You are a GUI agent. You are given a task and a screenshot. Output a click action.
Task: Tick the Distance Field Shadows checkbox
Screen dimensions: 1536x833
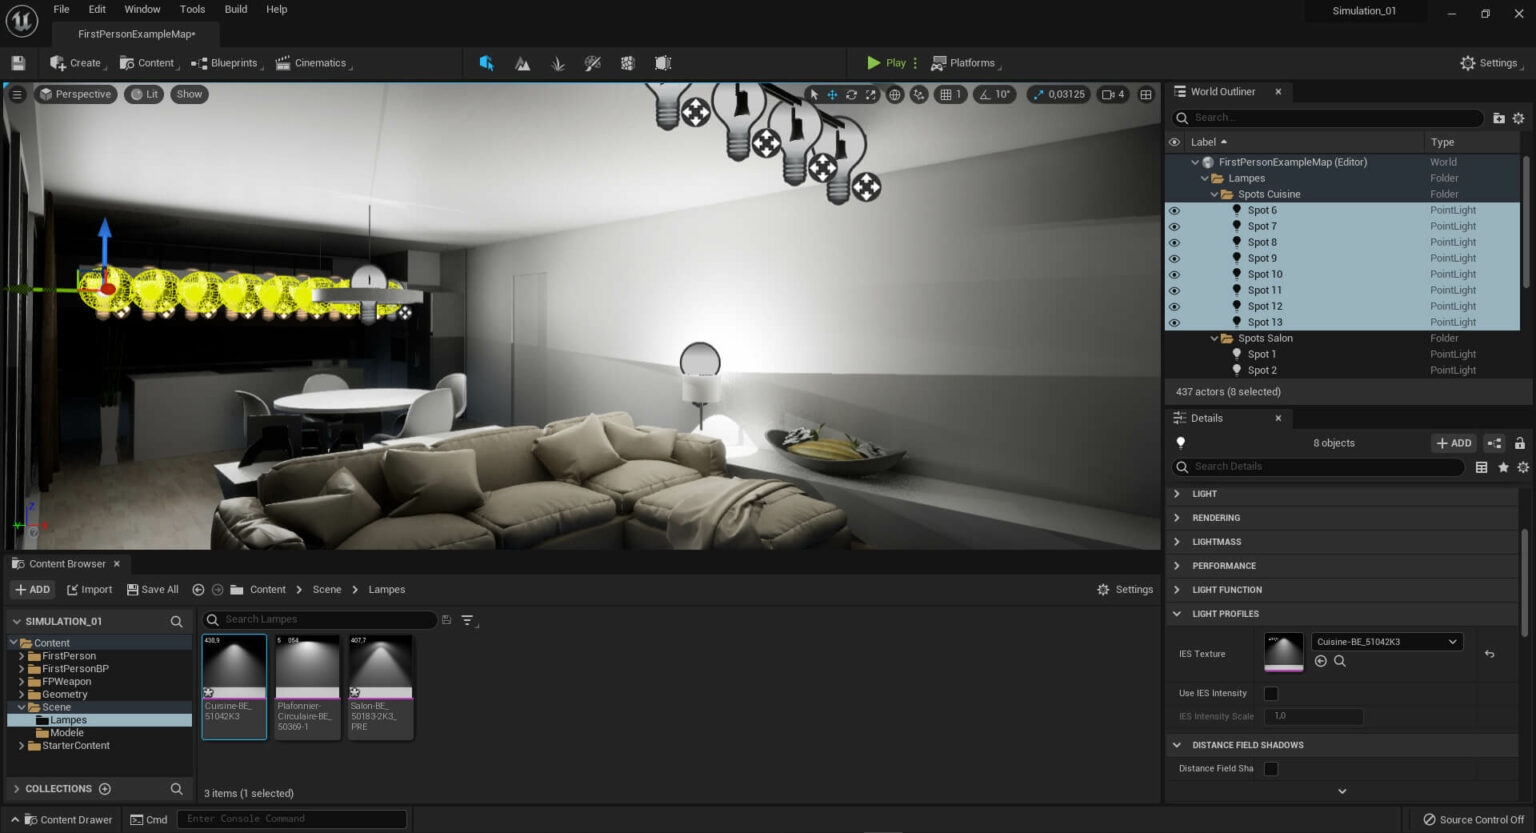pyautogui.click(x=1271, y=769)
